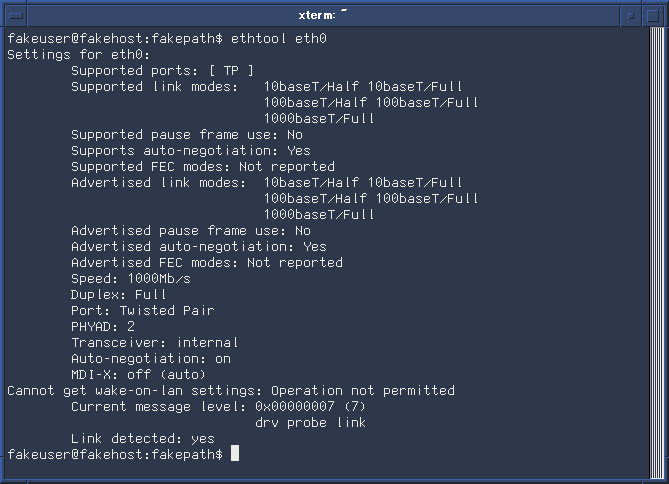Click the 'Port: Twisted Pair' line
This screenshot has width=669, height=484.
[143, 310]
